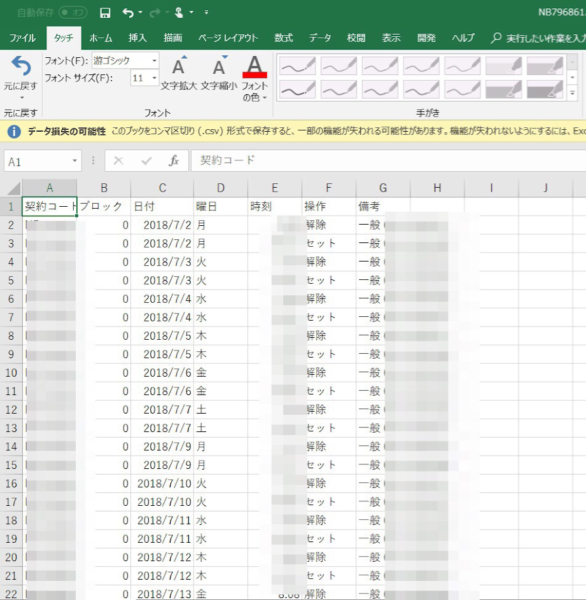This screenshot has width=586, height=600.
Task: Click the Select All corner triangle
Action: tap(13, 188)
